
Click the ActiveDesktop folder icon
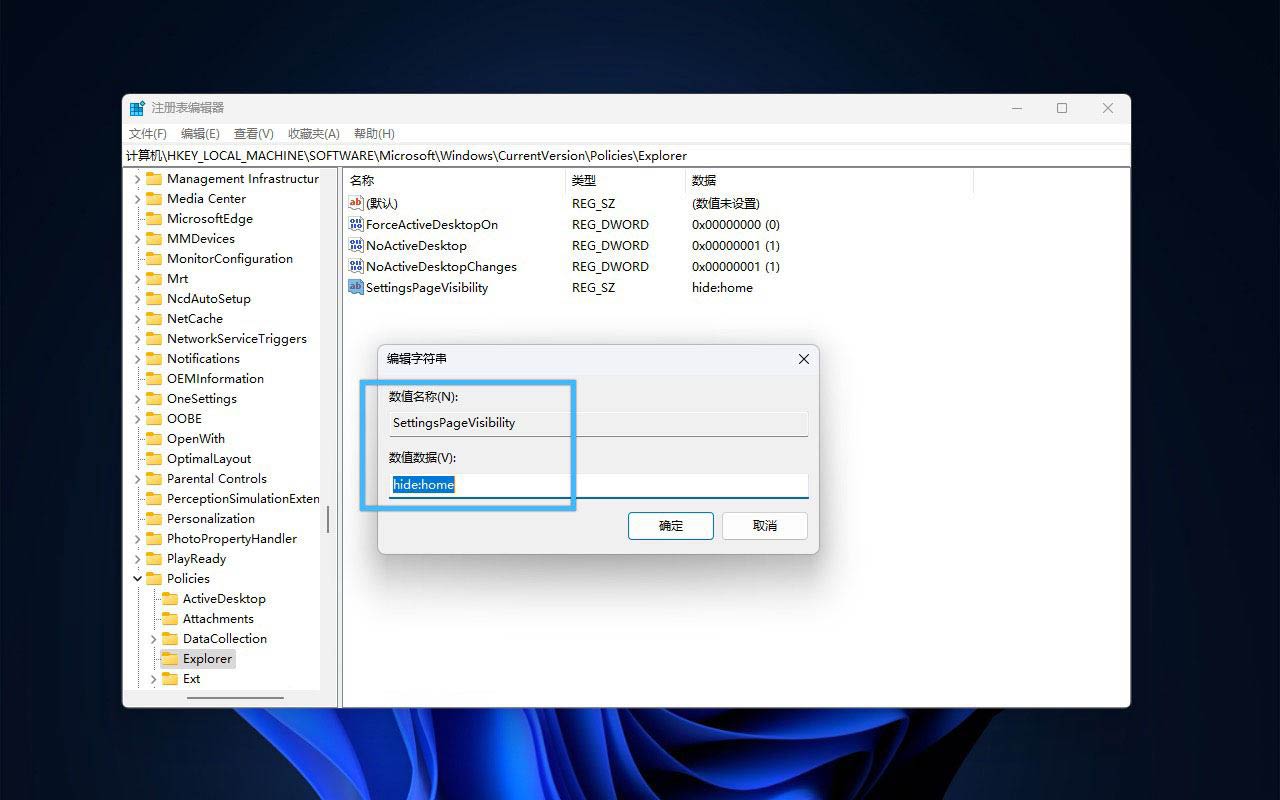pyautogui.click(x=170, y=599)
